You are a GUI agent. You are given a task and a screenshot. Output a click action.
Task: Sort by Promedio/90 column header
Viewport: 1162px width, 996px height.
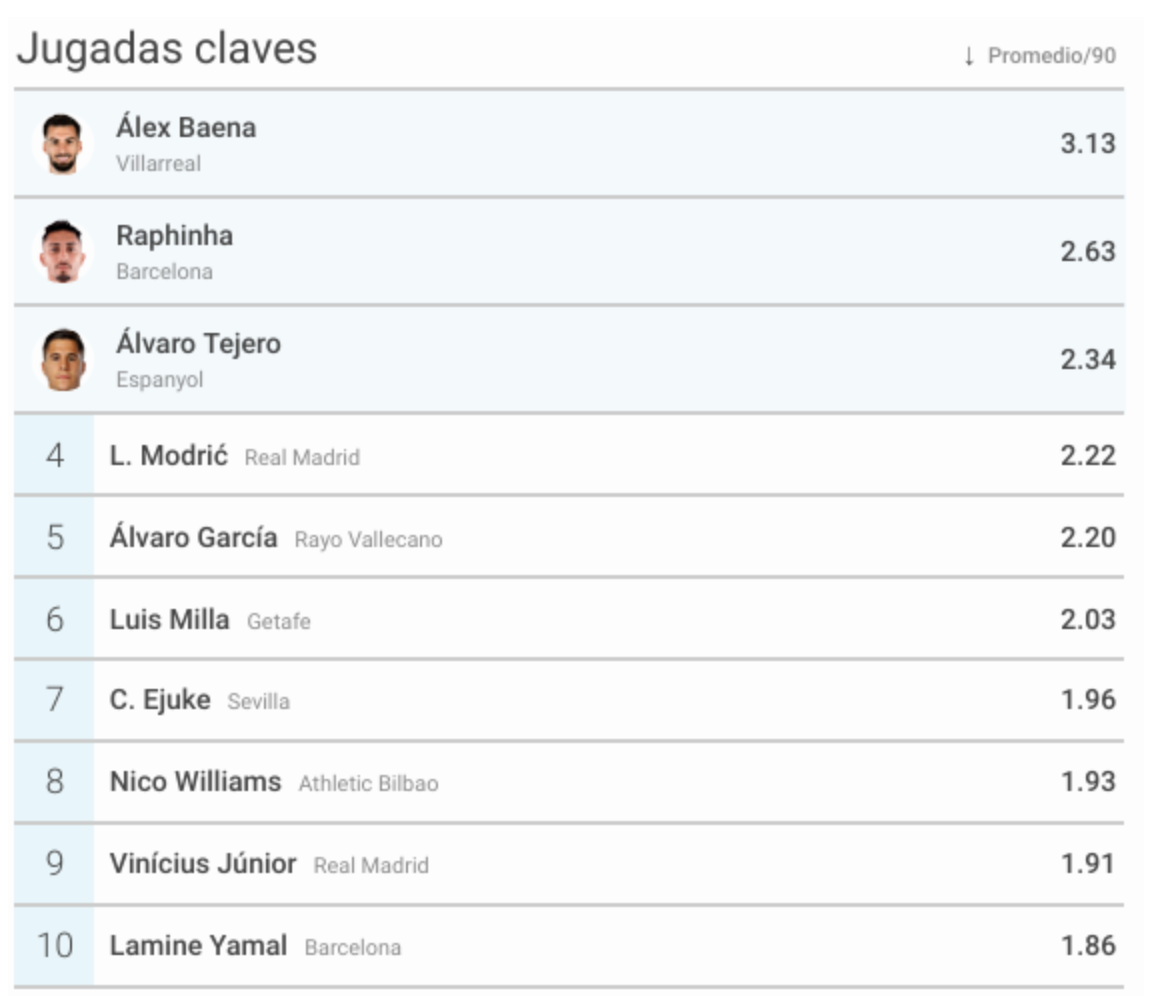1052,56
